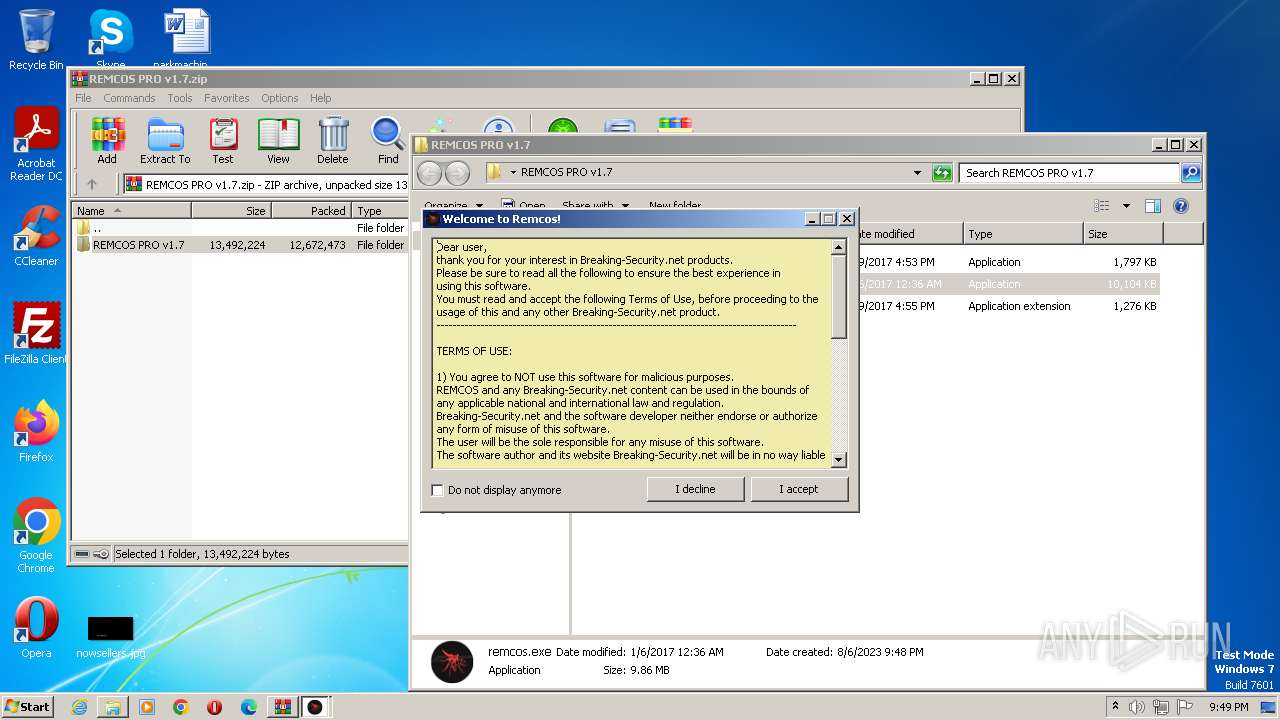
Task: Click the Explorer search magnifier icon
Action: [x=1191, y=172]
